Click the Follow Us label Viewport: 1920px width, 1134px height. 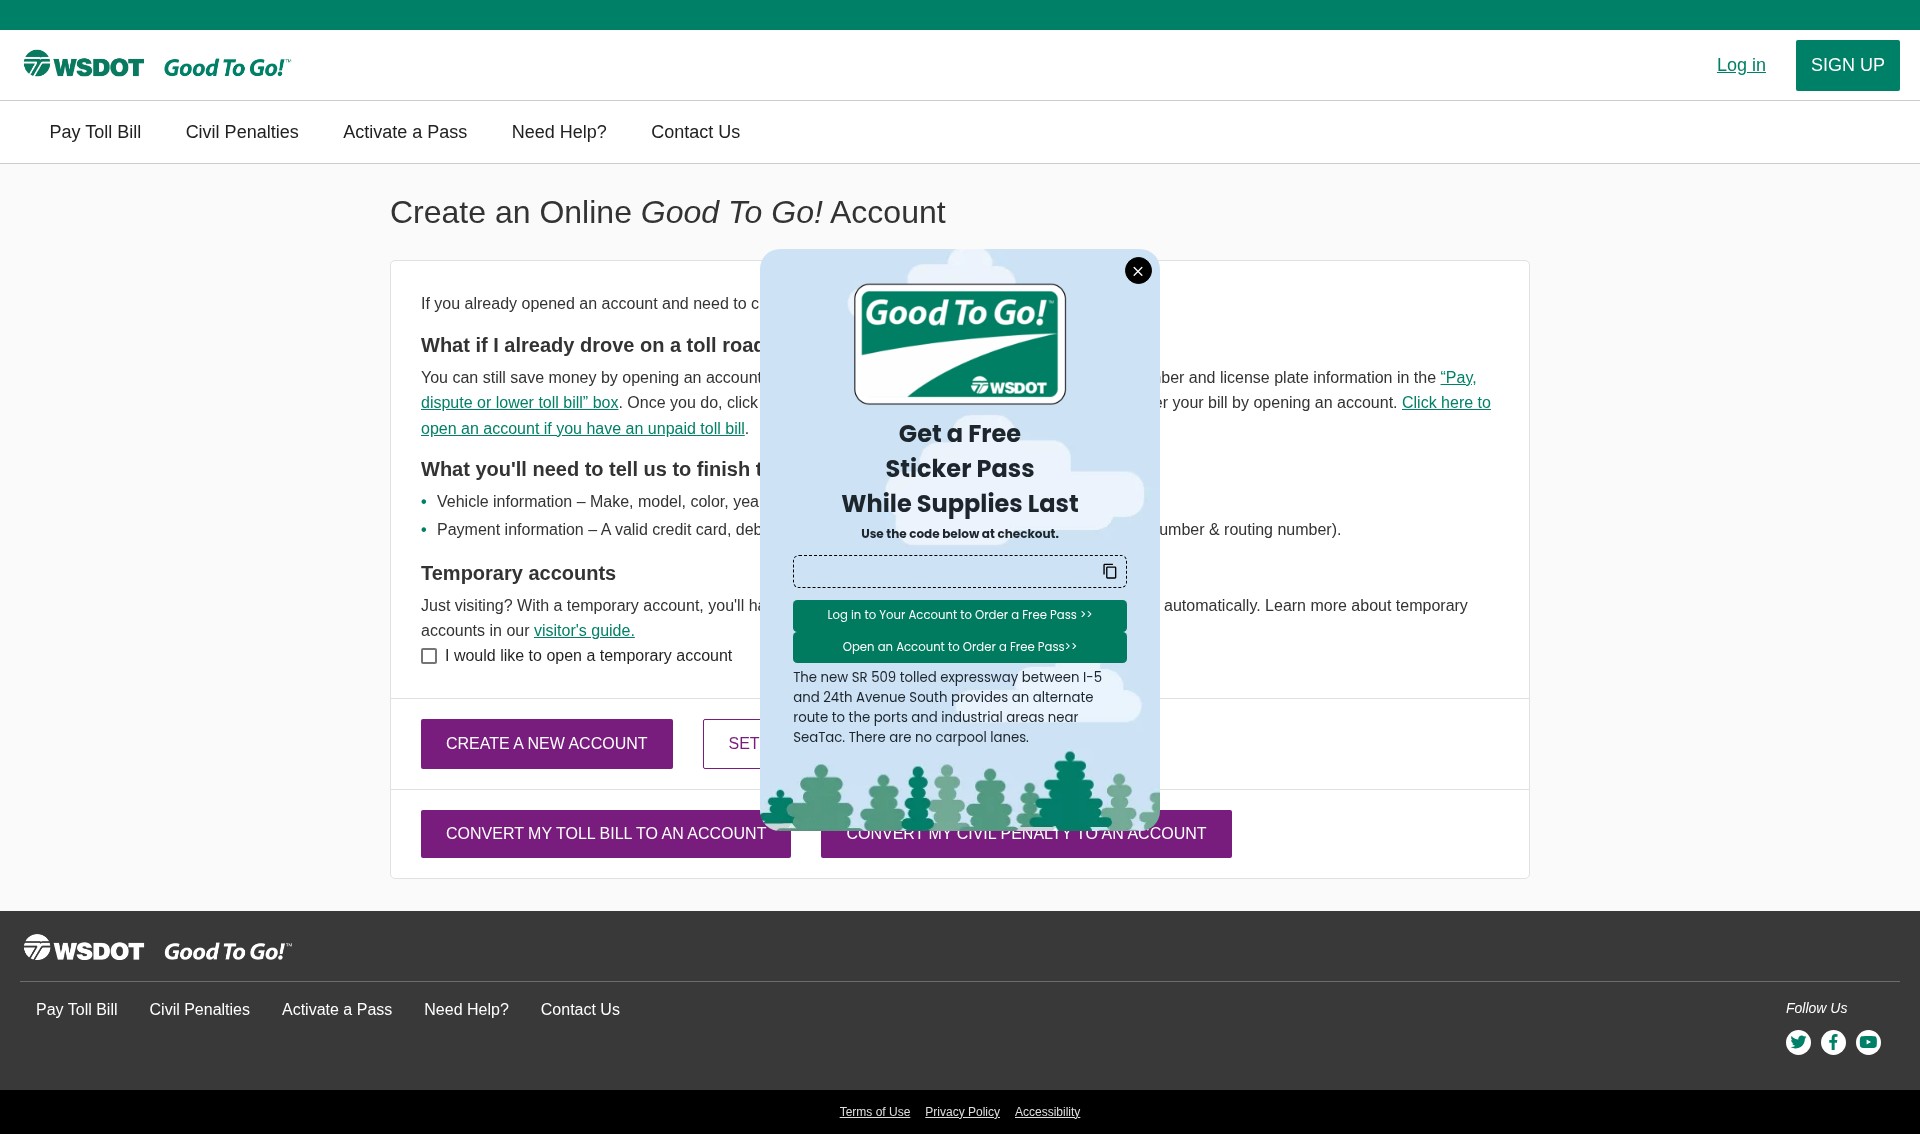pyautogui.click(x=1816, y=1008)
